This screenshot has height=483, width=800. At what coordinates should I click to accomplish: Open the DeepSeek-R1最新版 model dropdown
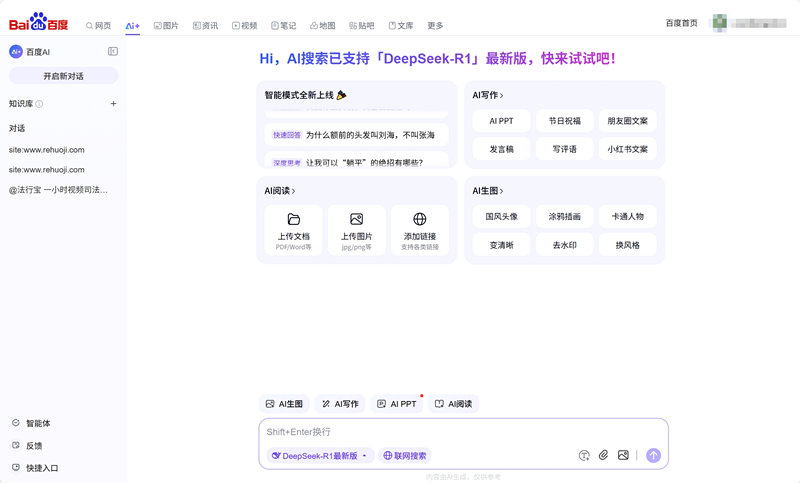tap(320, 455)
